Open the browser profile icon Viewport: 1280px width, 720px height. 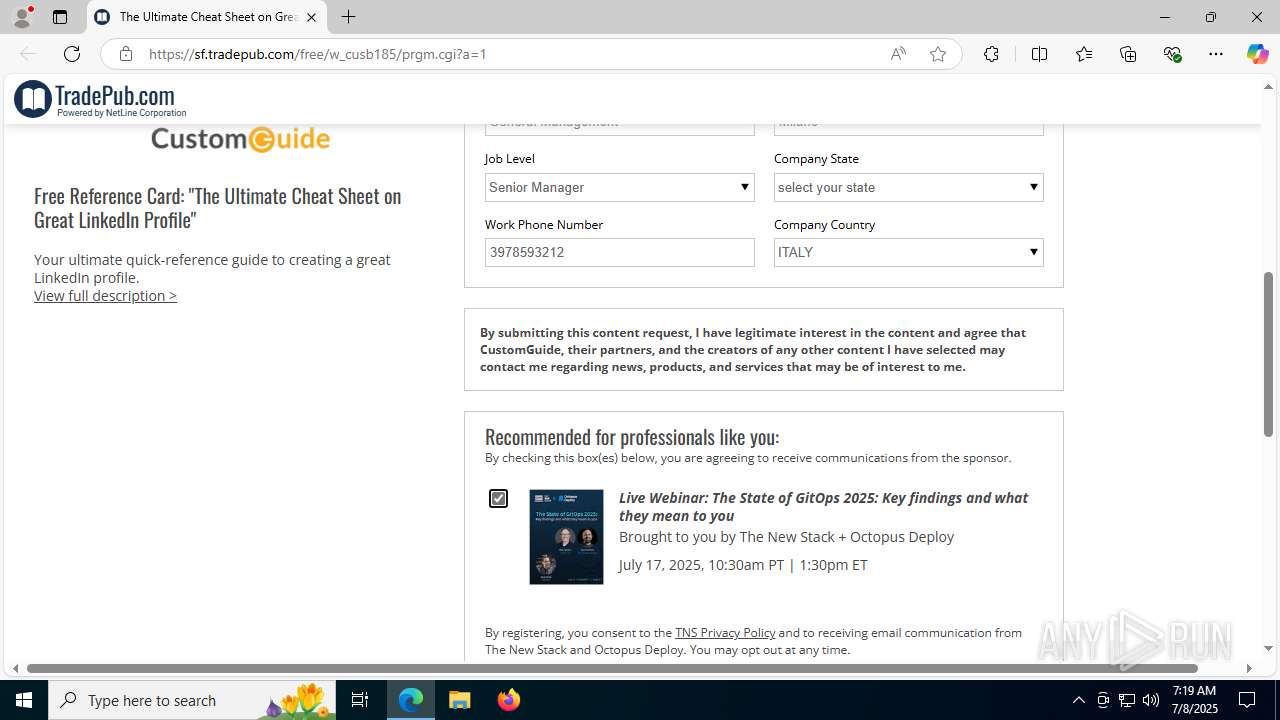[x=22, y=17]
